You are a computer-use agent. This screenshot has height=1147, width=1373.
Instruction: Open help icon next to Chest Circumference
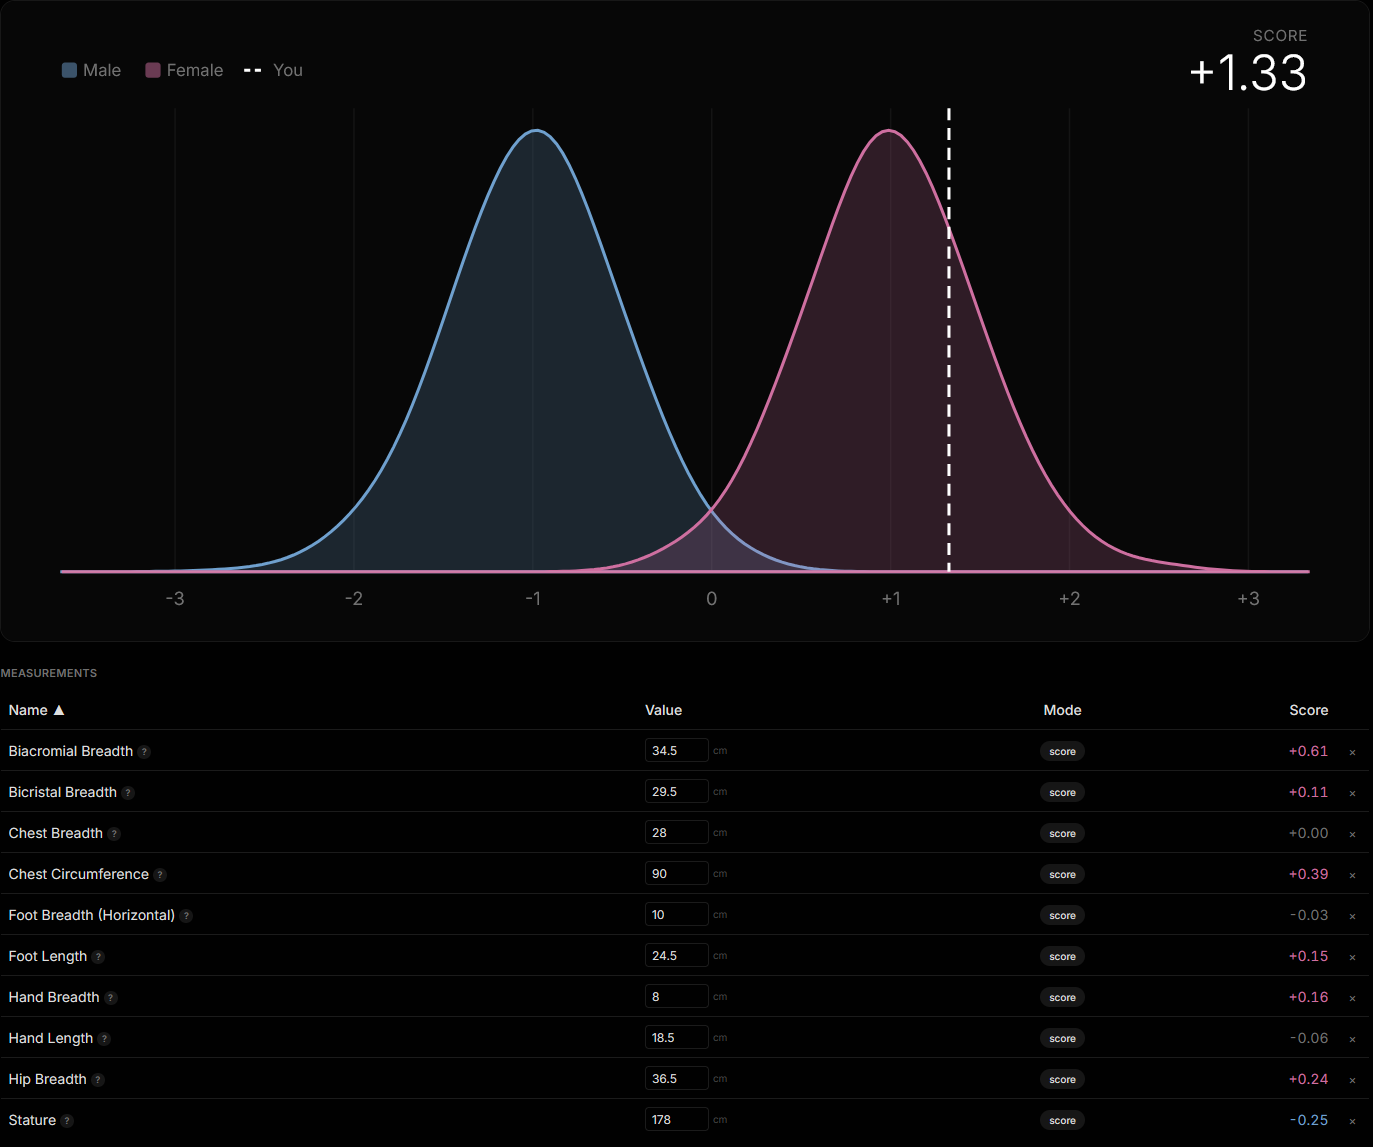[161, 875]
